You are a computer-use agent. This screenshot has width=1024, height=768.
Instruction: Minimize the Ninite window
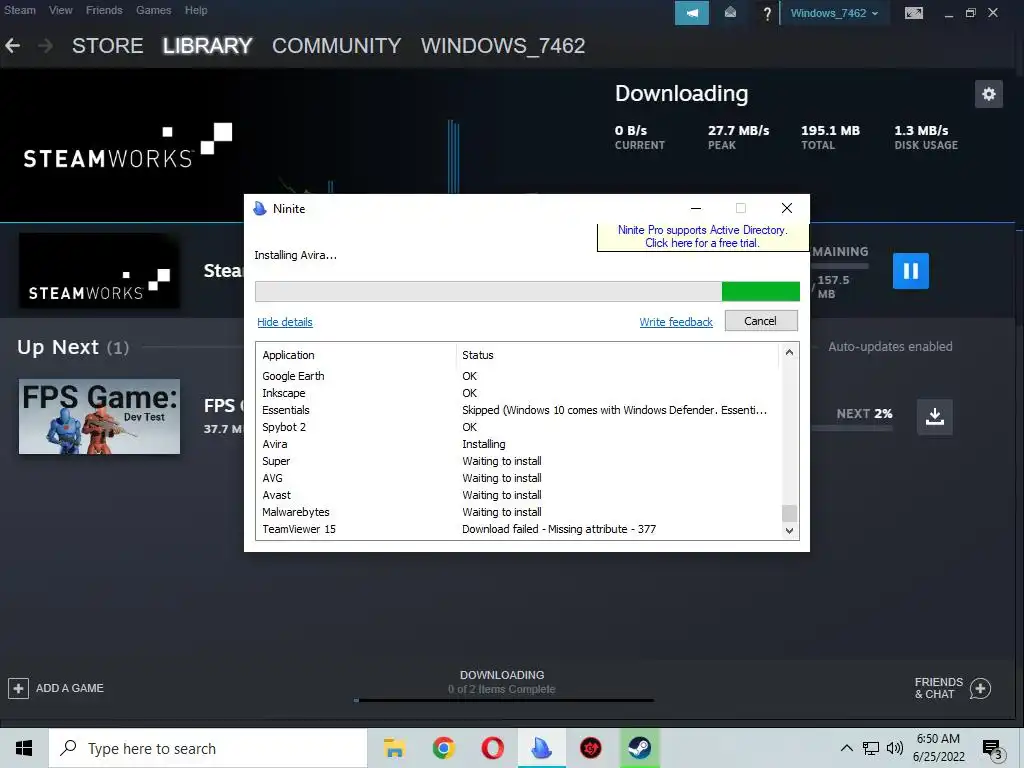tap(696, 208)
